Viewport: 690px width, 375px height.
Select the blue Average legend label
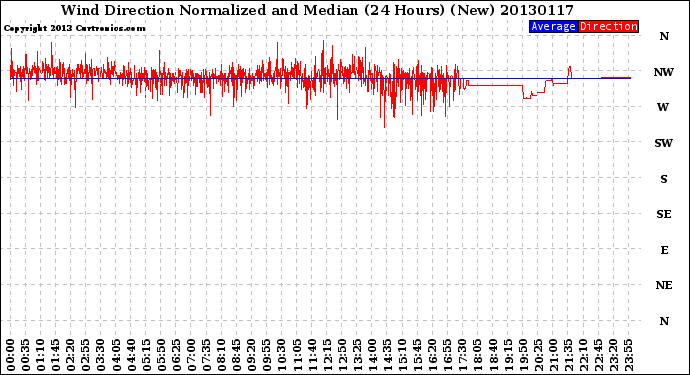click(553, 26)
